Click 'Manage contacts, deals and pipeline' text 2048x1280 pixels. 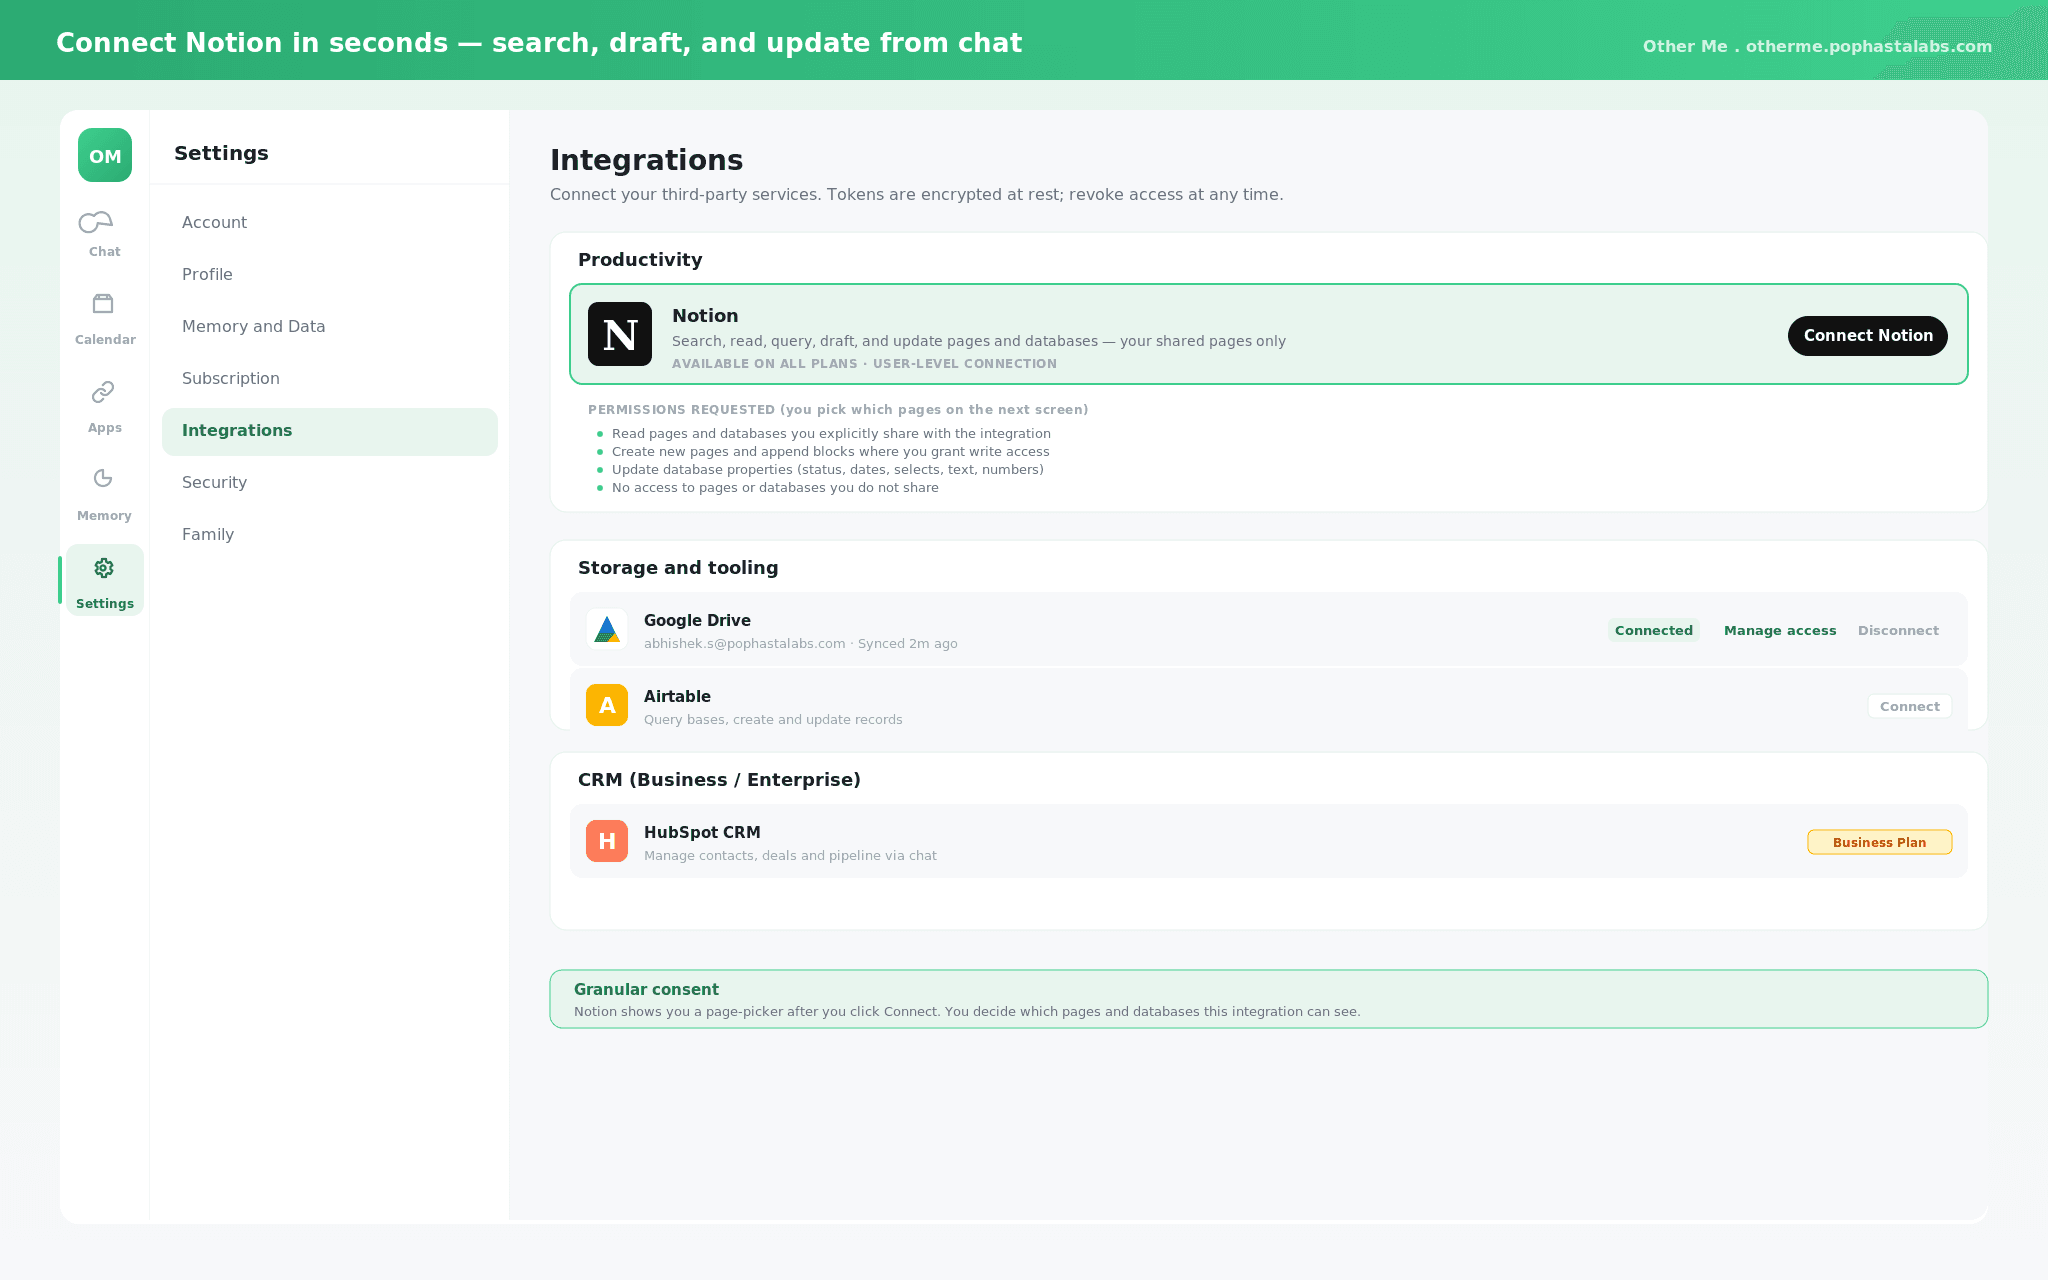coord(790,856)
